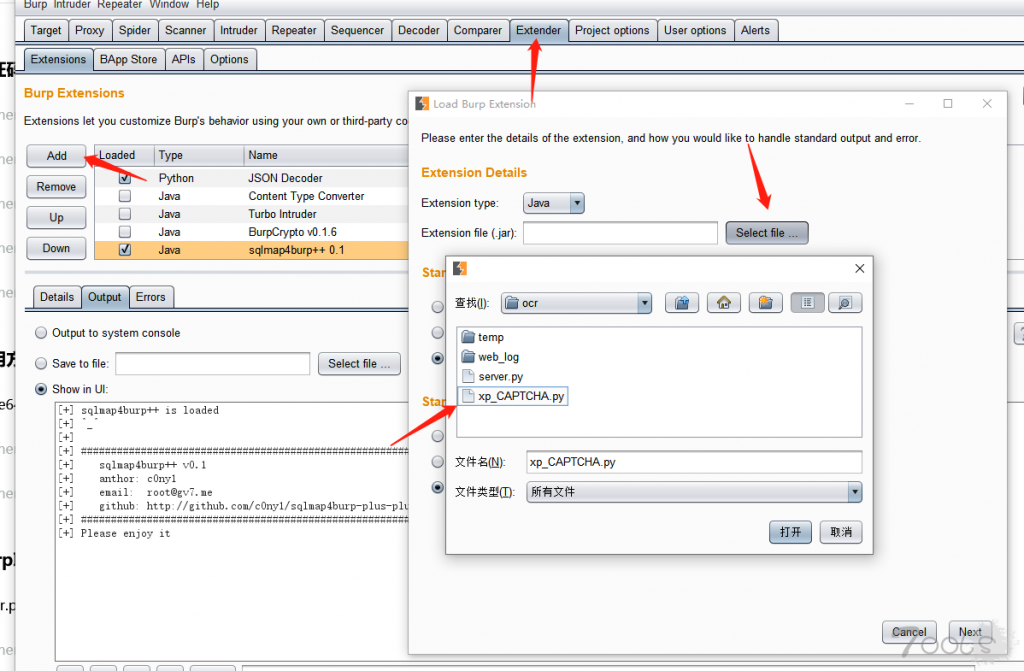Open the file type dropdown 所有文件
Image resolution: width=1024 pixels, height=671 pixels.
pyautogui.click(x=694, y=492)
